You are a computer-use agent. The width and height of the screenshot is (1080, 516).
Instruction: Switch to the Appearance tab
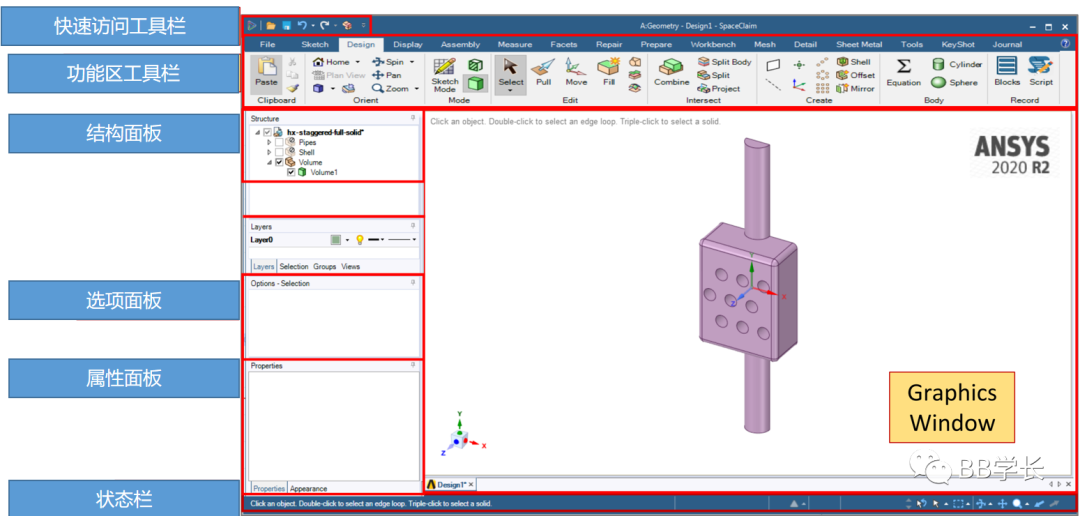(x=308, y=488)
